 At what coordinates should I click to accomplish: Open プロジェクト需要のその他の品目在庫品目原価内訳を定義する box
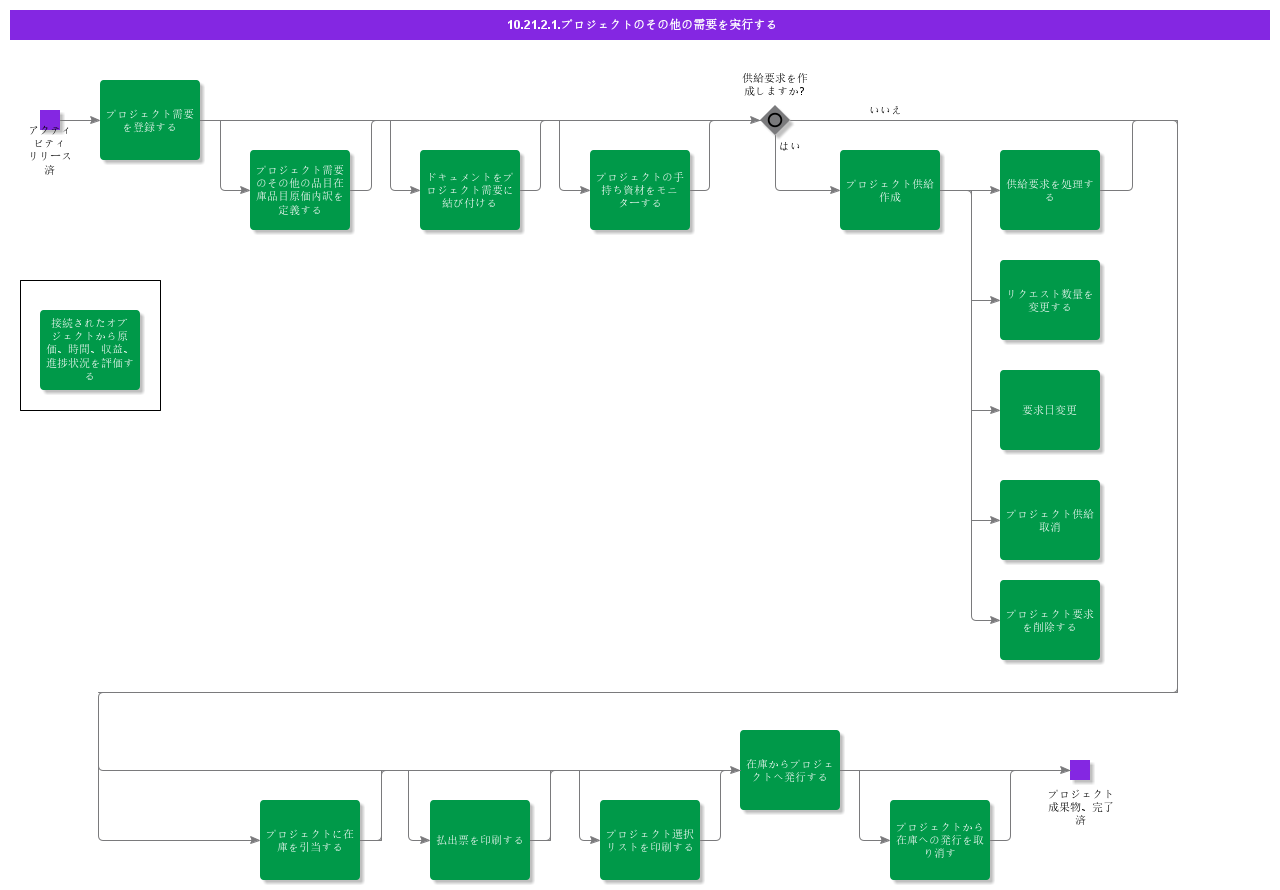(x=300, y=190)
